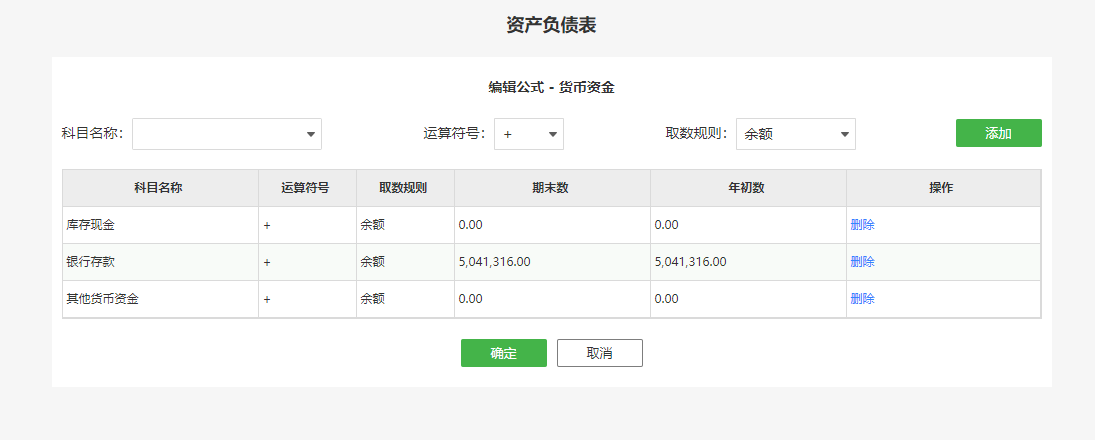Click the 操作 column header

943,188
